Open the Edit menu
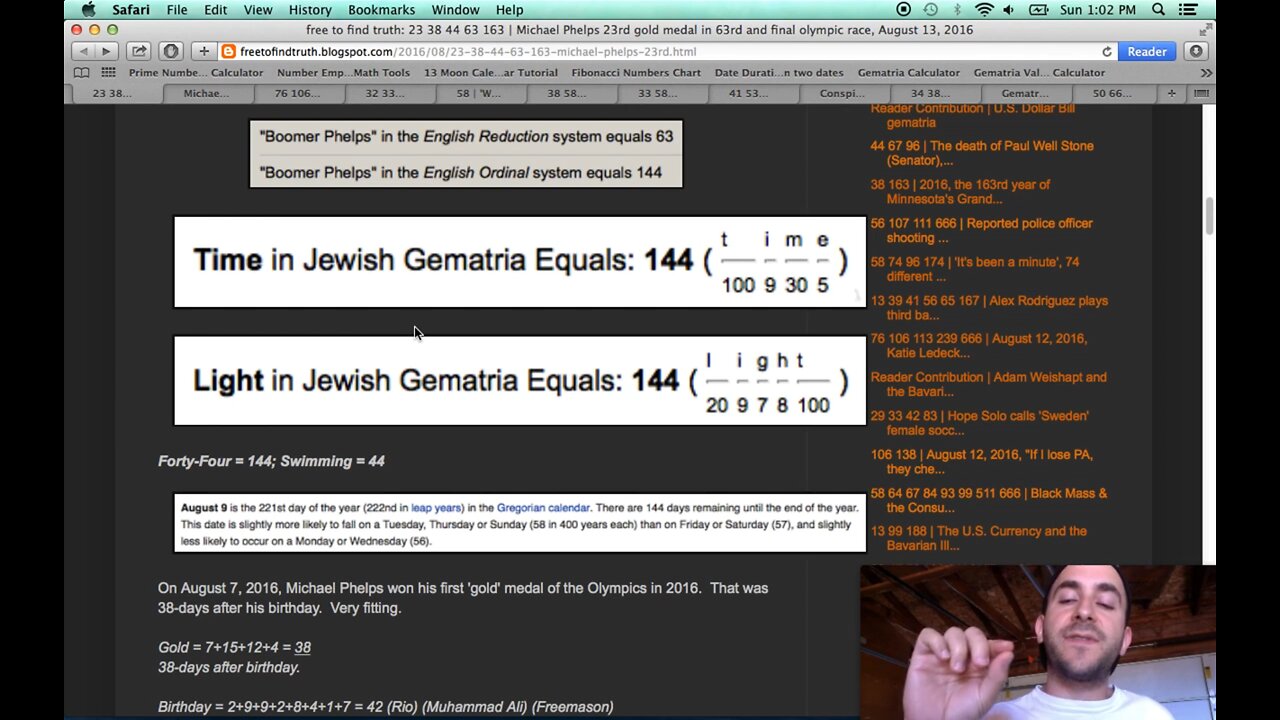This screenshot has width=1280, height=720. 216,10
